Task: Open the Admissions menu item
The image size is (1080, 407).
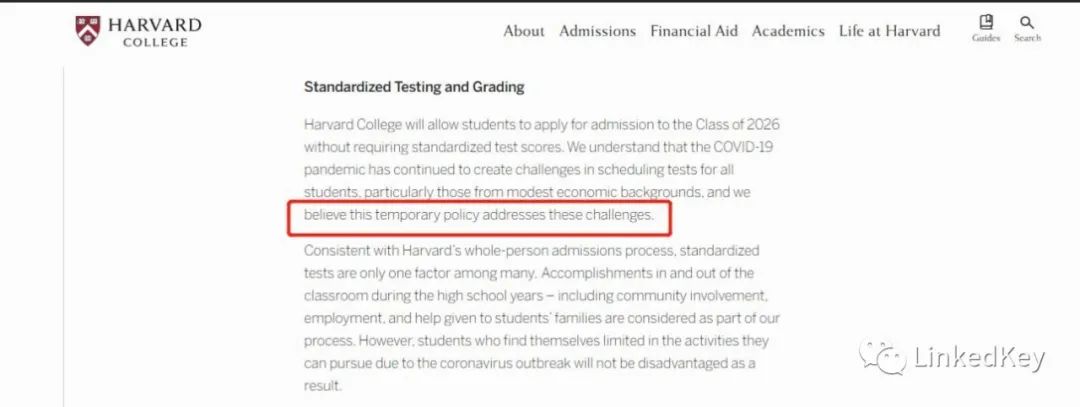Action: [597, 31]
